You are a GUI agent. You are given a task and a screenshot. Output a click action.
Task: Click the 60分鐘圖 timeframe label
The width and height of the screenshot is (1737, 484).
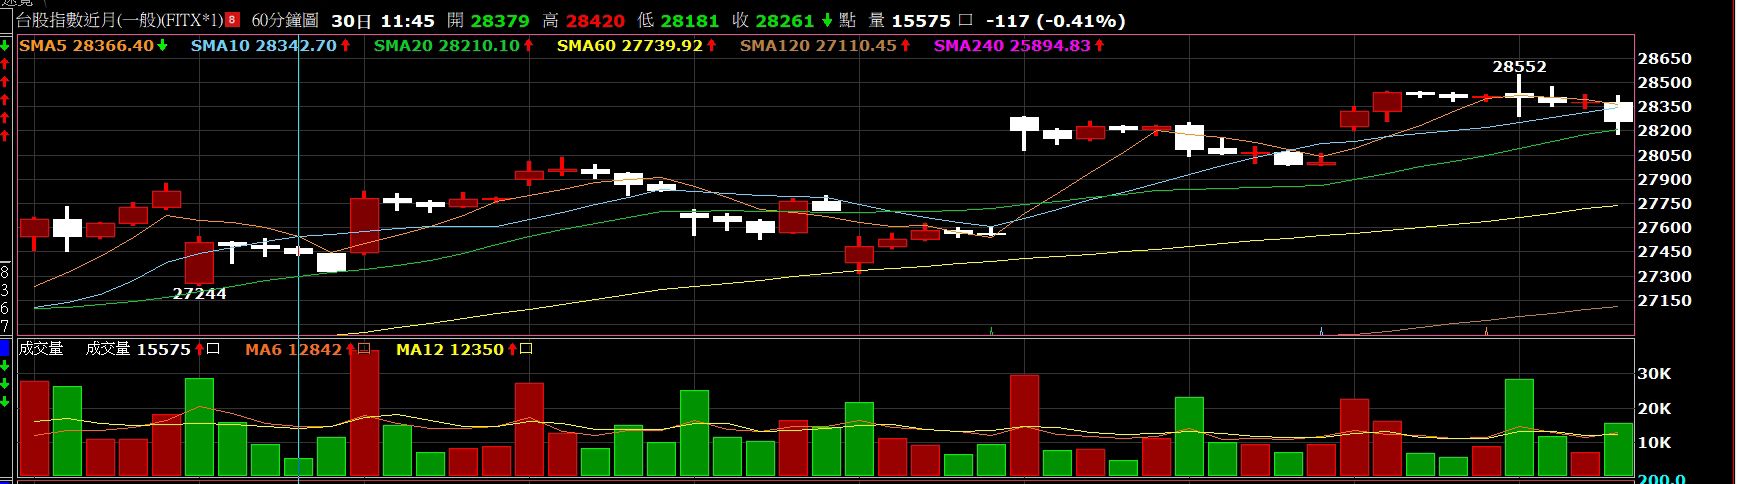[x=284, y=20]
